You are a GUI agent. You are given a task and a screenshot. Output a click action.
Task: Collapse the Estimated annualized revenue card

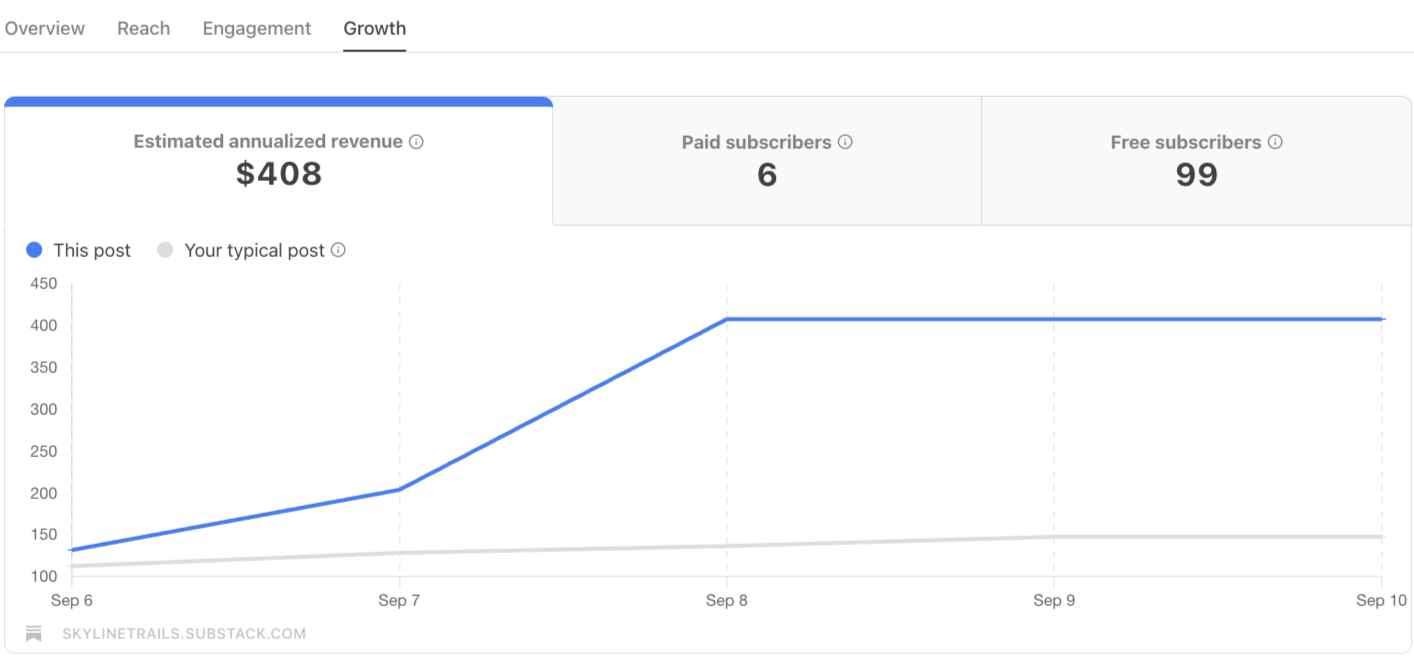[278, 160]
